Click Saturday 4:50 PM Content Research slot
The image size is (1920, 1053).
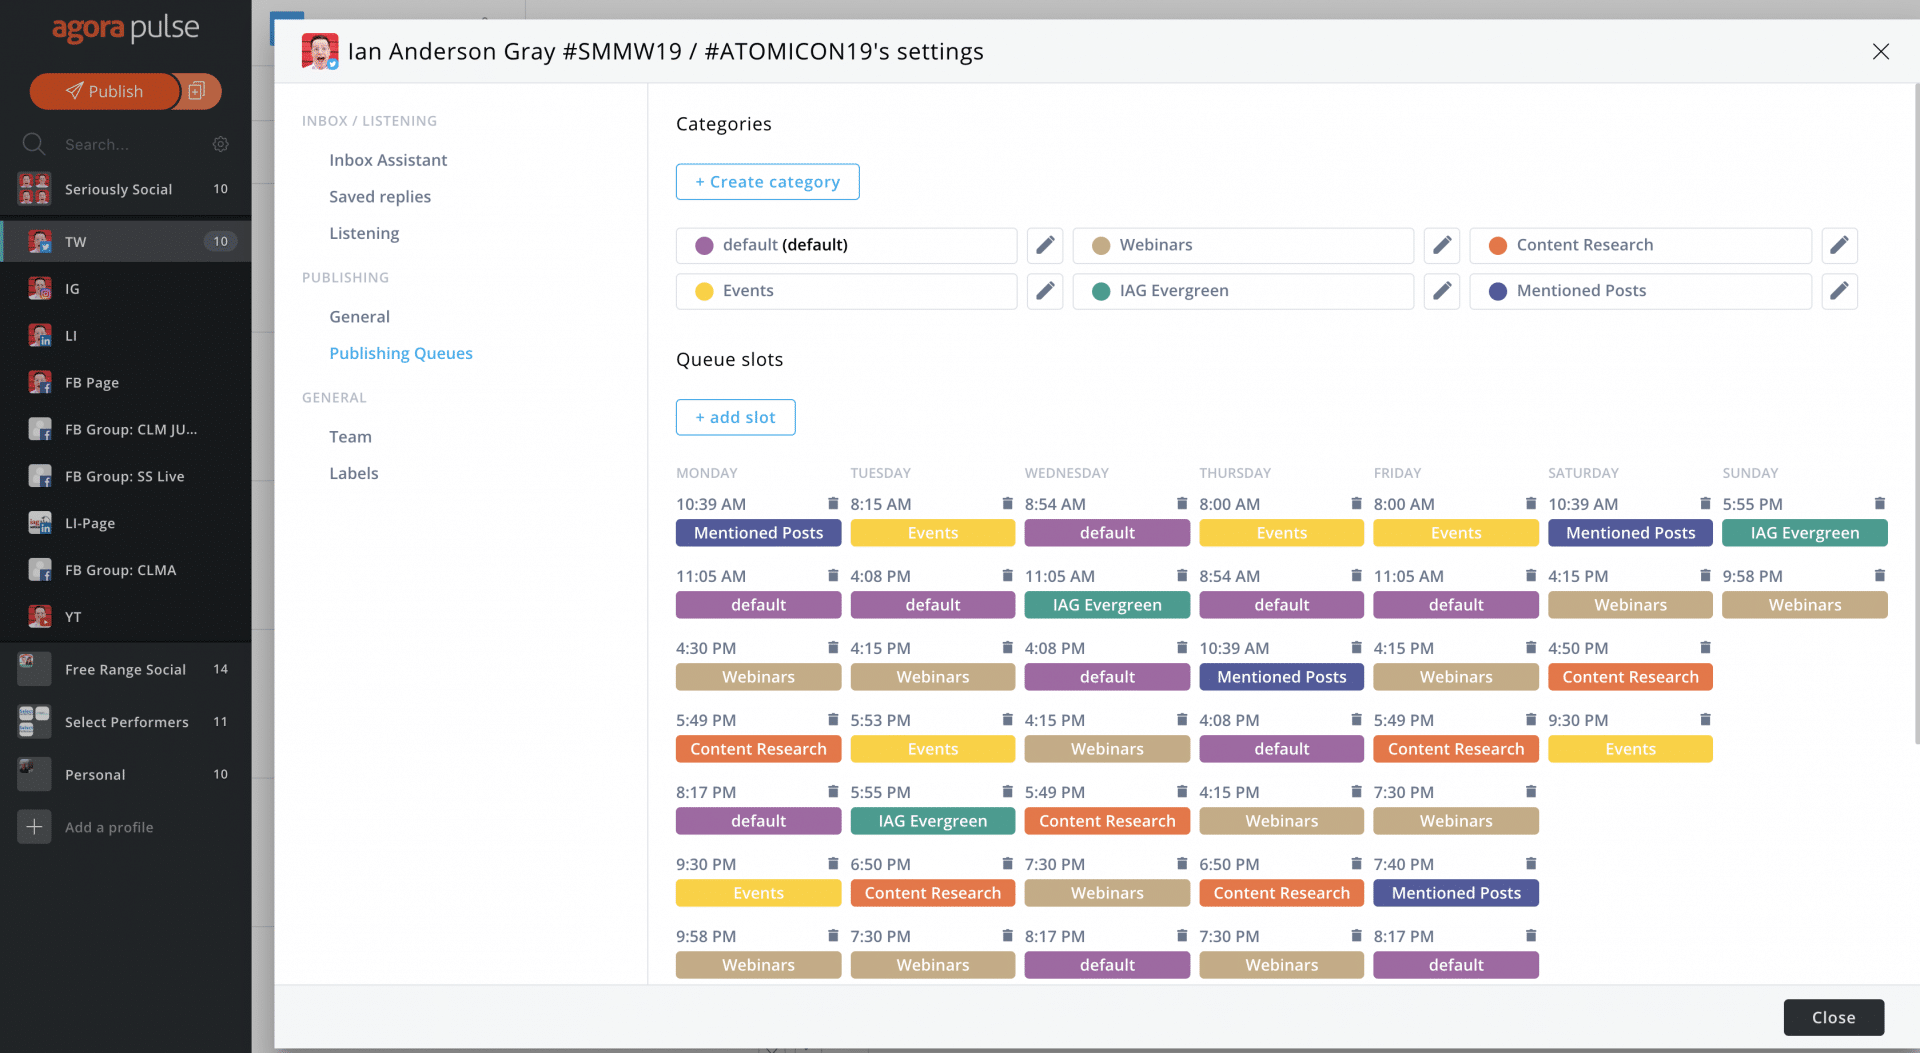click(x=1630, y=677)
